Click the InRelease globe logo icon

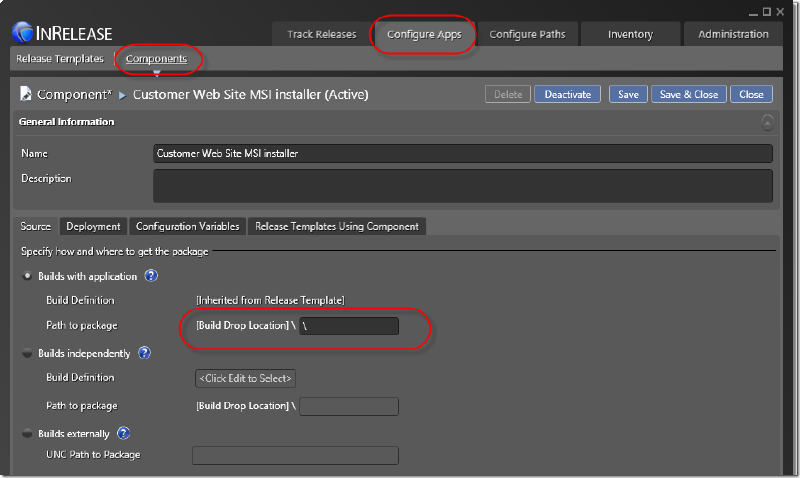point(22,33)
